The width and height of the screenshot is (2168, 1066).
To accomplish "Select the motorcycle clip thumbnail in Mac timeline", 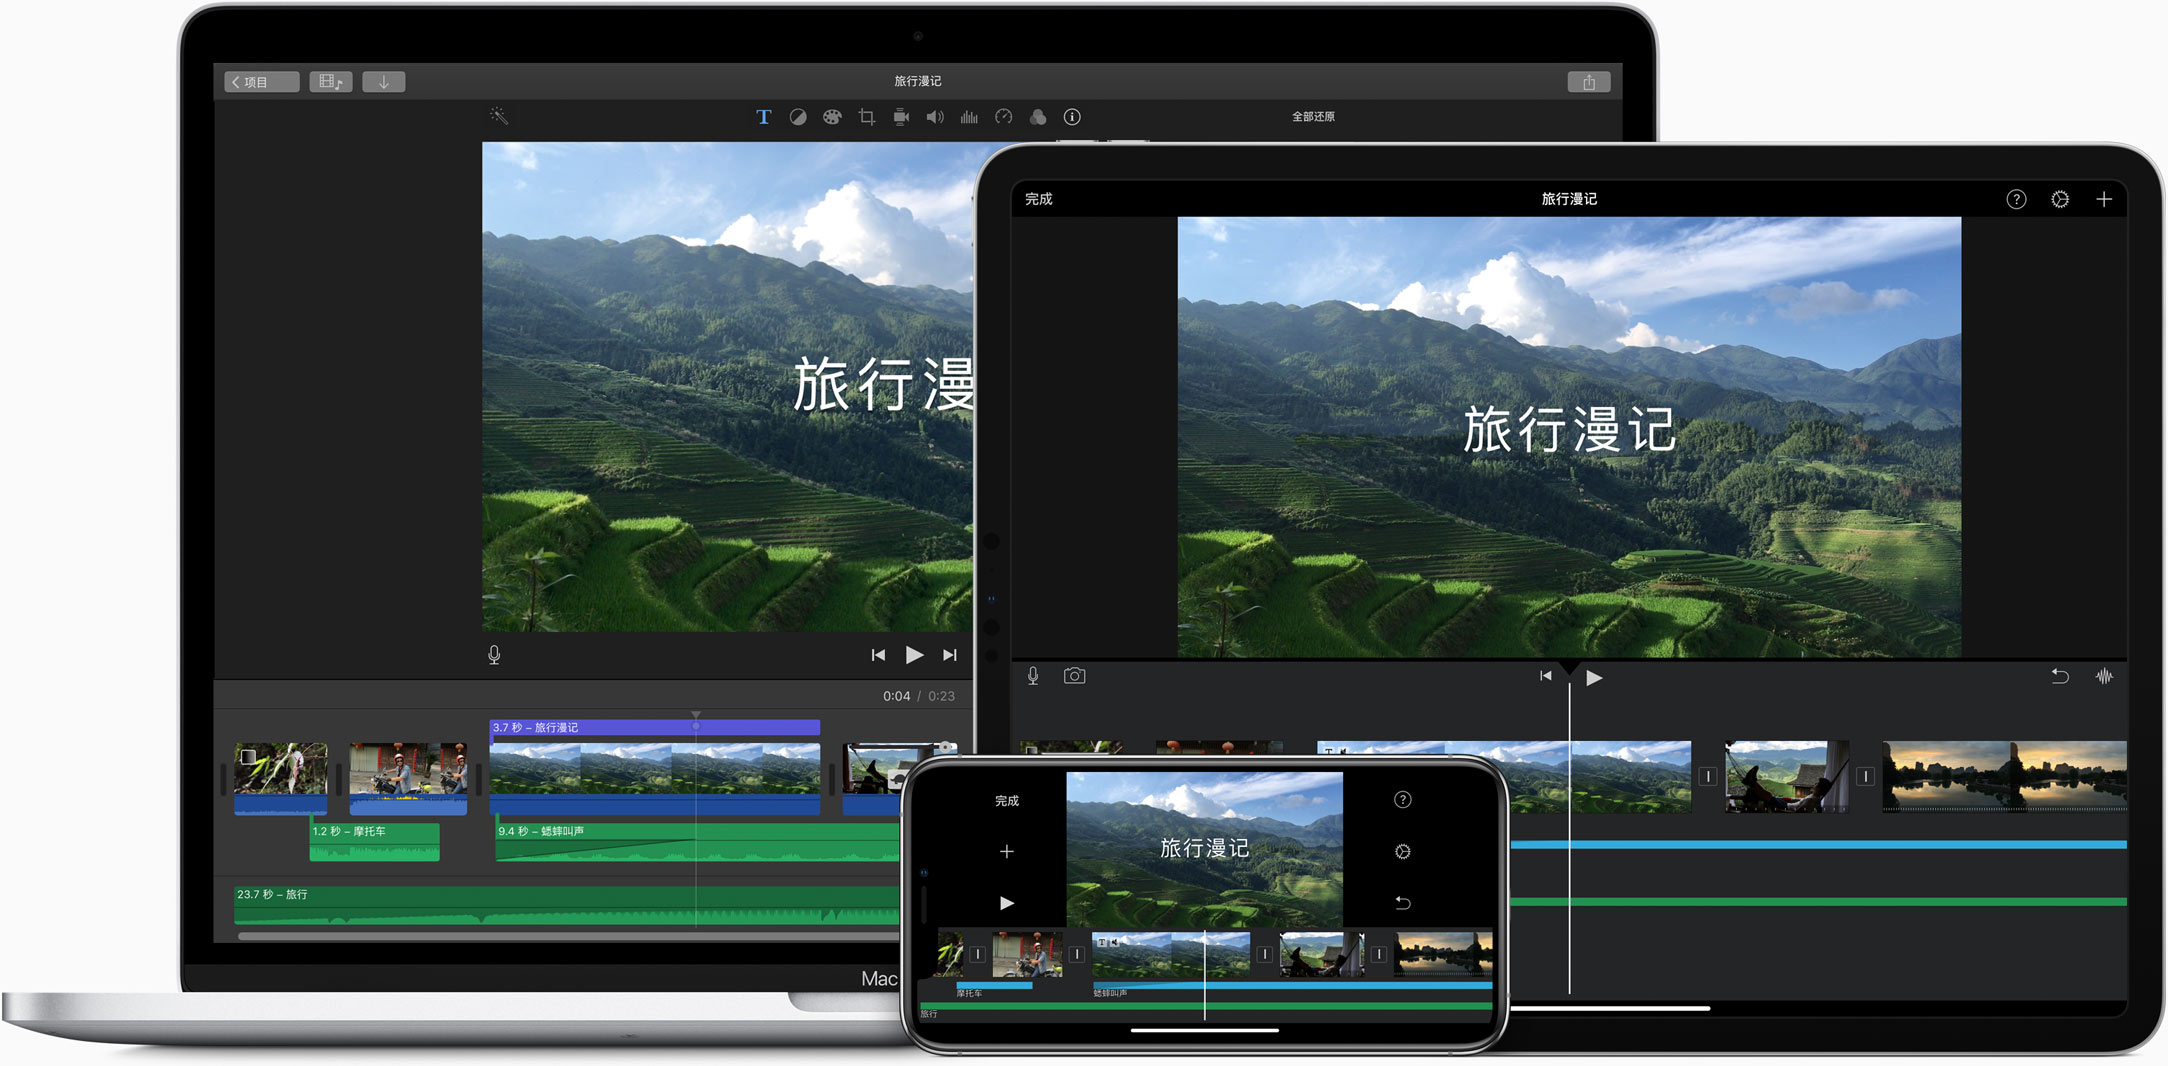I will [408, 768].
